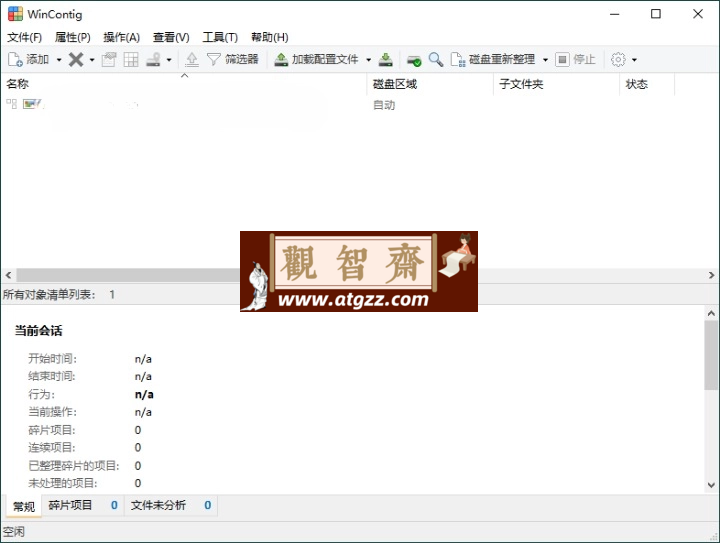The width and height of the screenshot is (720, 543).
Task: Open the 添加 dropdown arrow
Action: 59,60
